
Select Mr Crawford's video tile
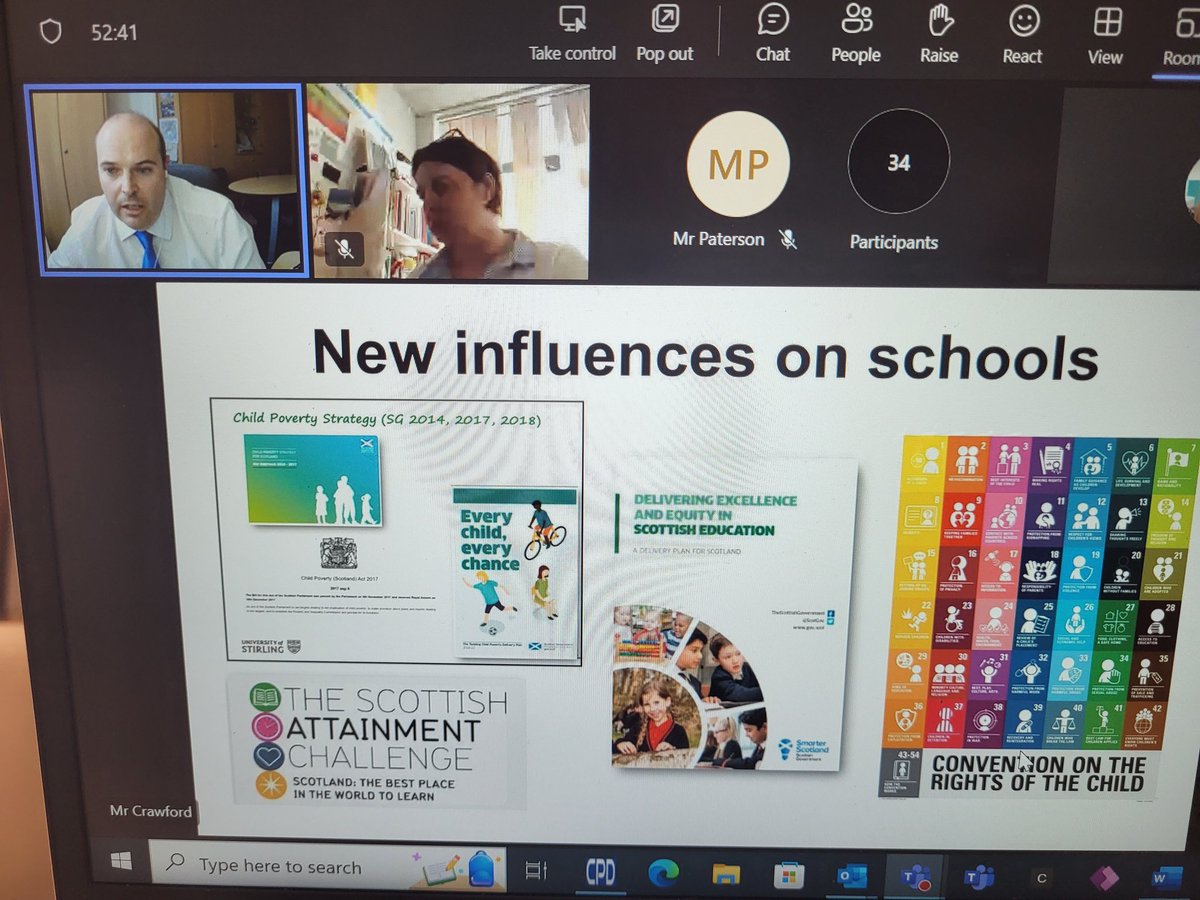point(170,180)
